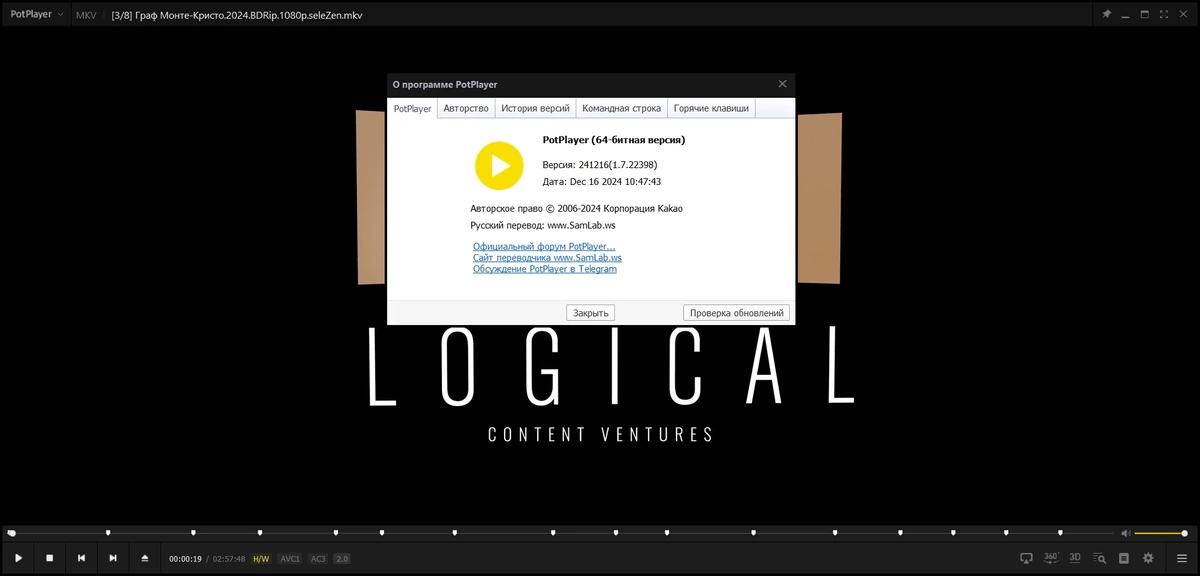Switch to the Командная строка tab
This screenshot has width=1200, height=576.
click(621, 108)
